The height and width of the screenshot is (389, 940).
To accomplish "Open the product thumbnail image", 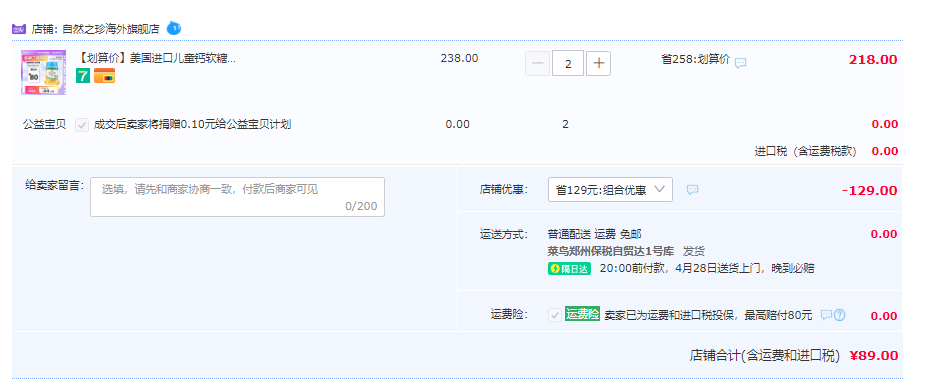I will (43, 73).
